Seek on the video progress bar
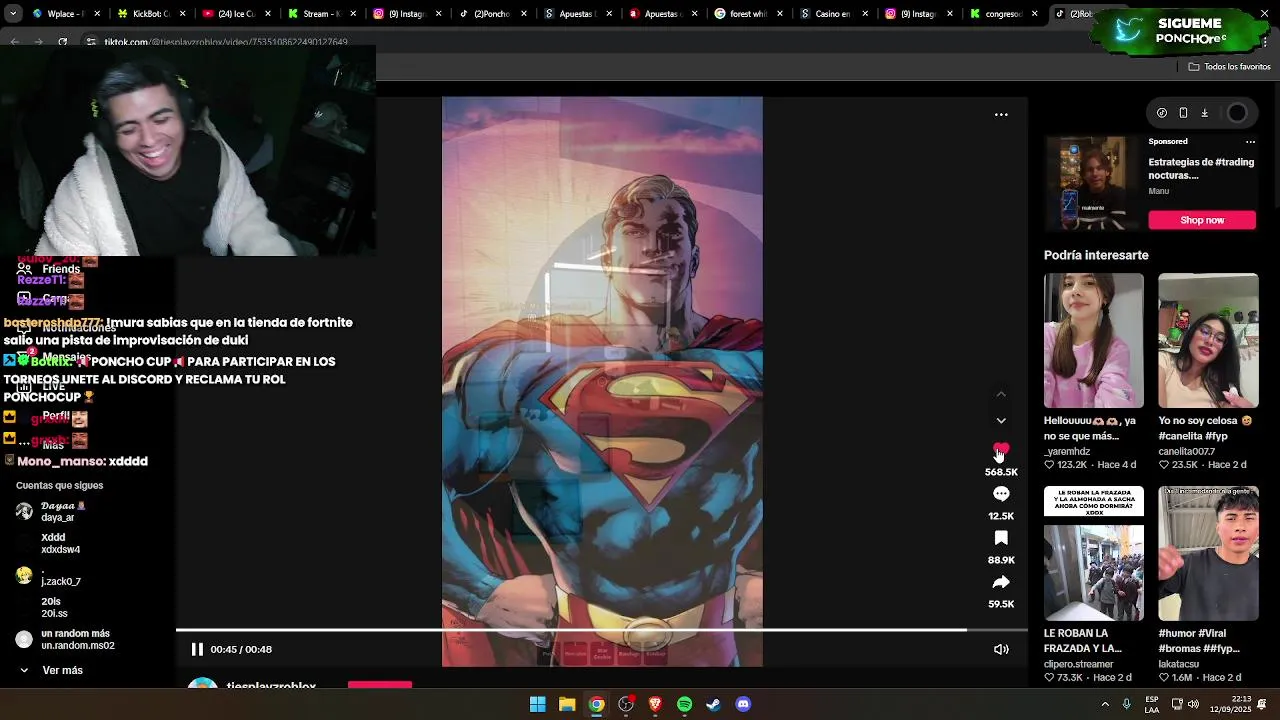This screenshot has width=1280, height=720. (601, 630)
